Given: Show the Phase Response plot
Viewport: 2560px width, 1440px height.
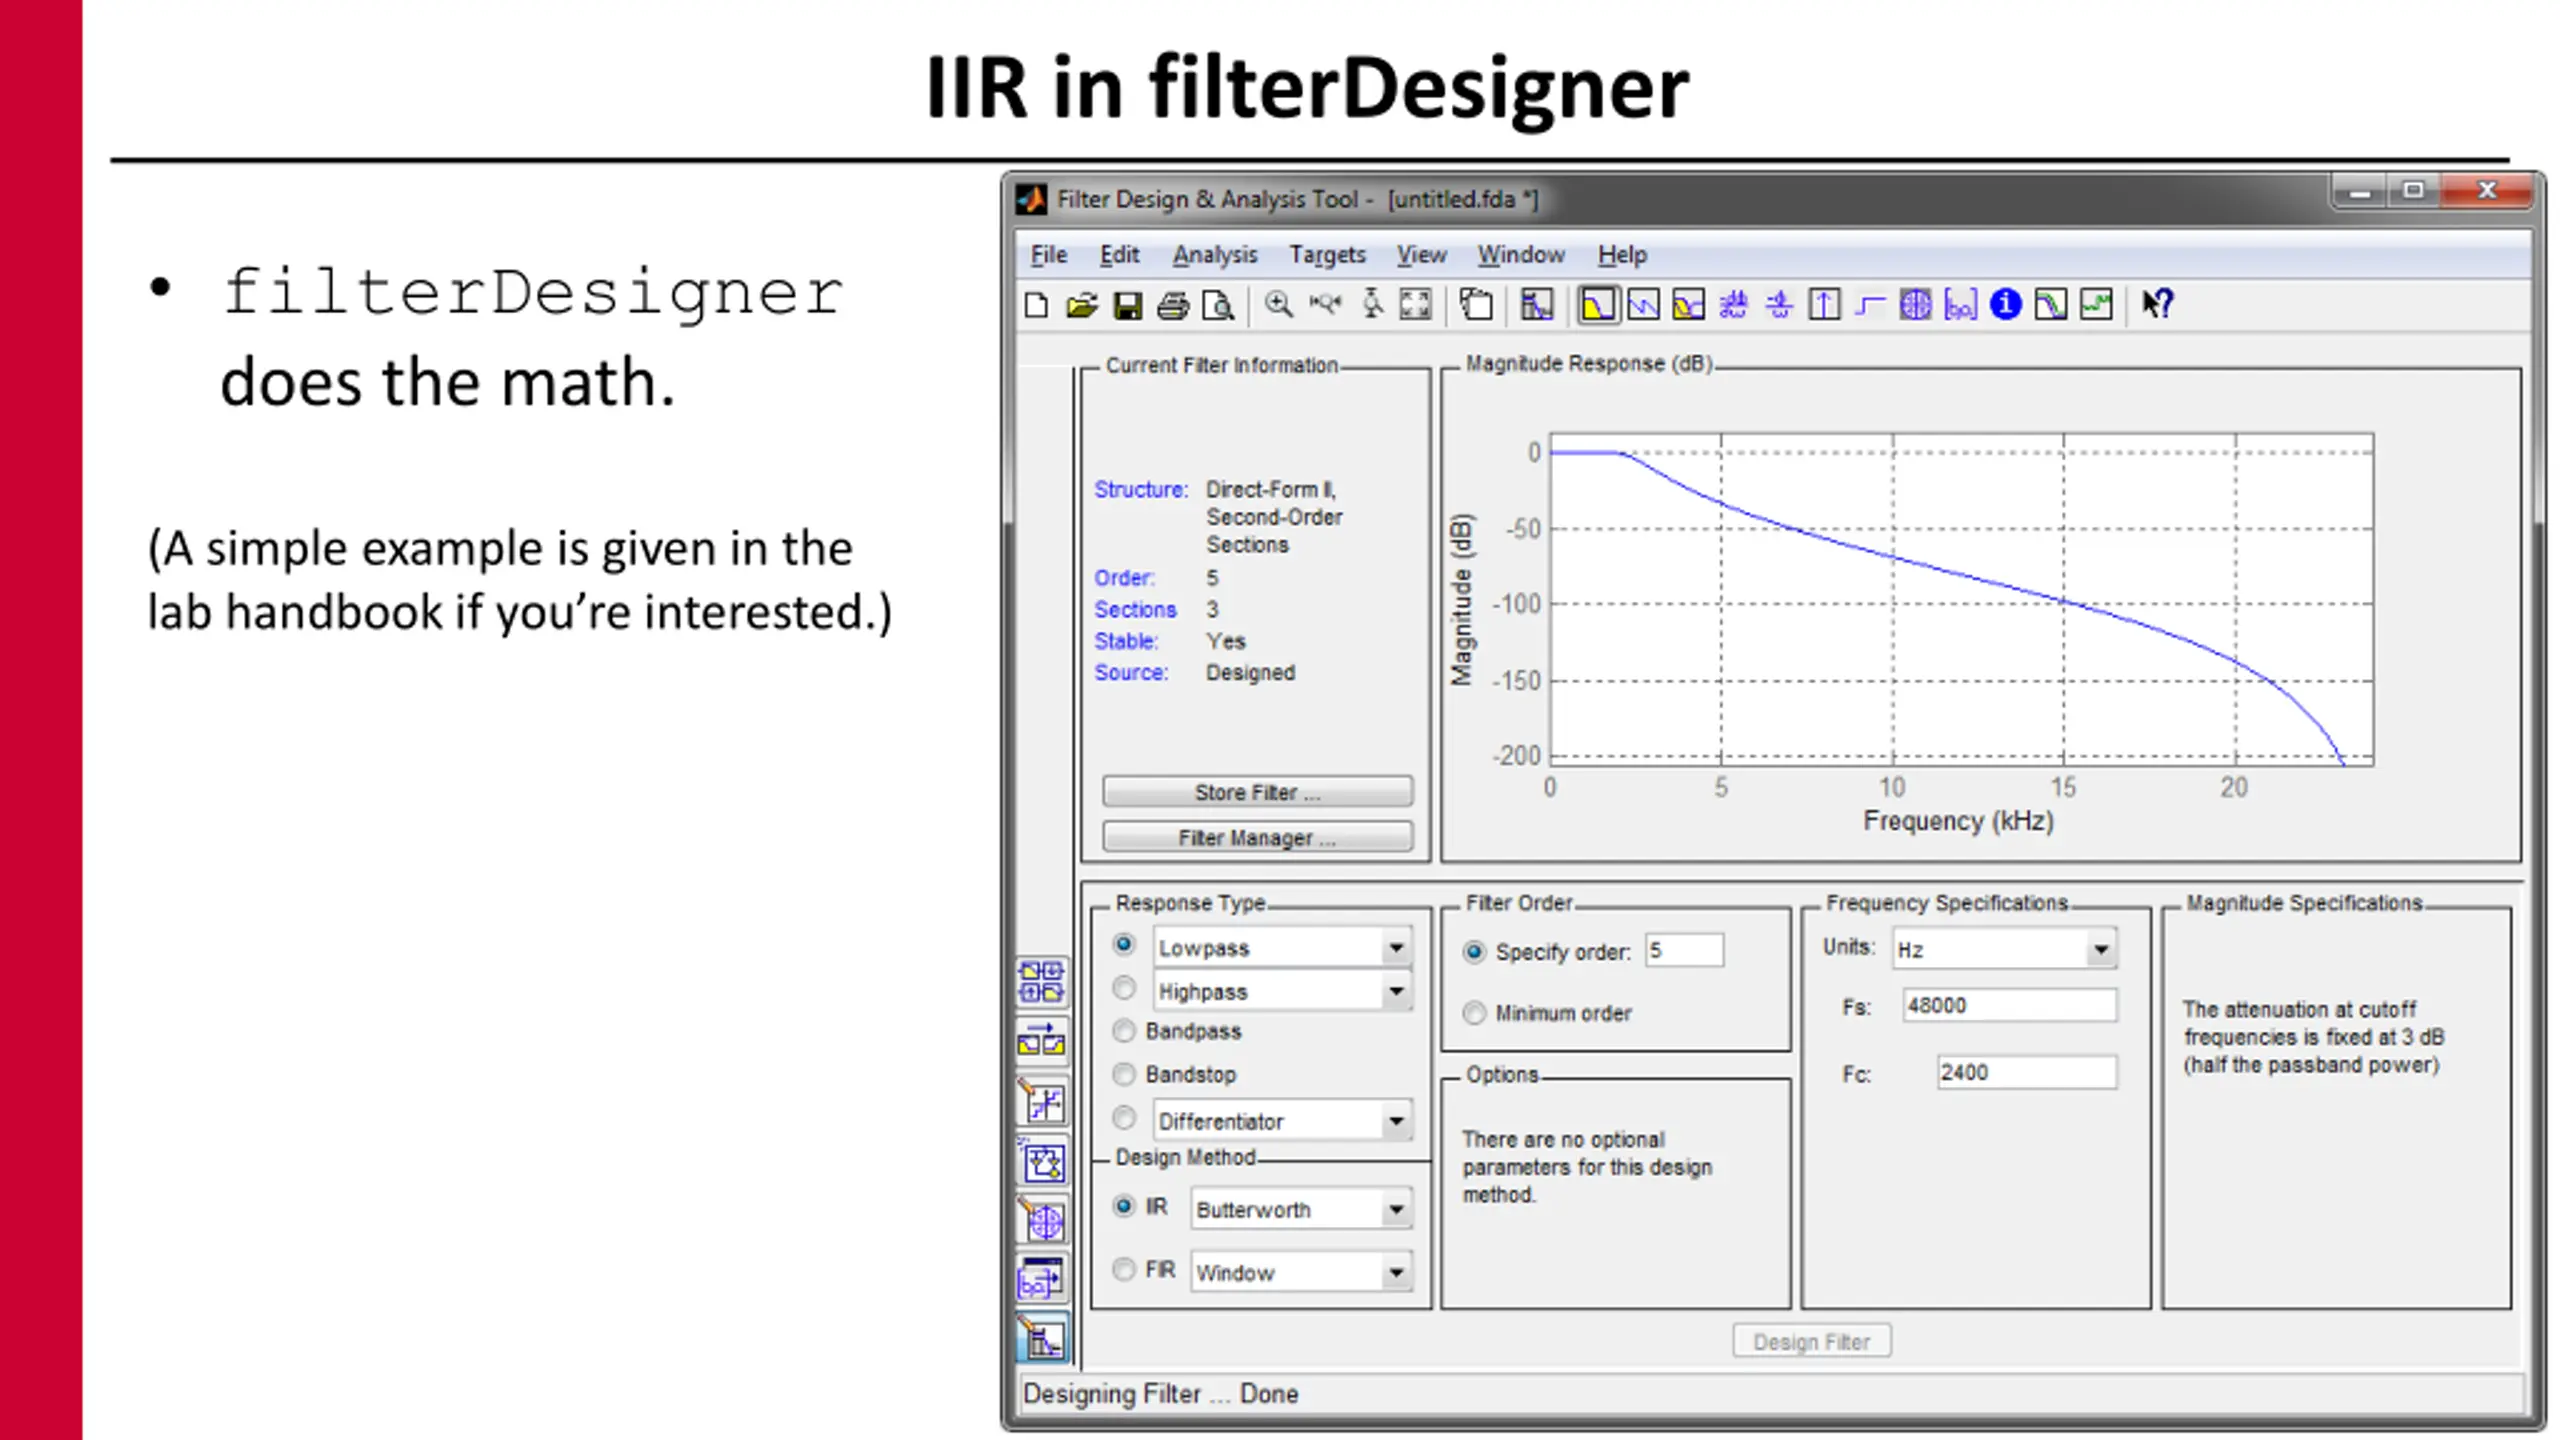Looking at the screenshot, I should click(x=1643, y=304).
